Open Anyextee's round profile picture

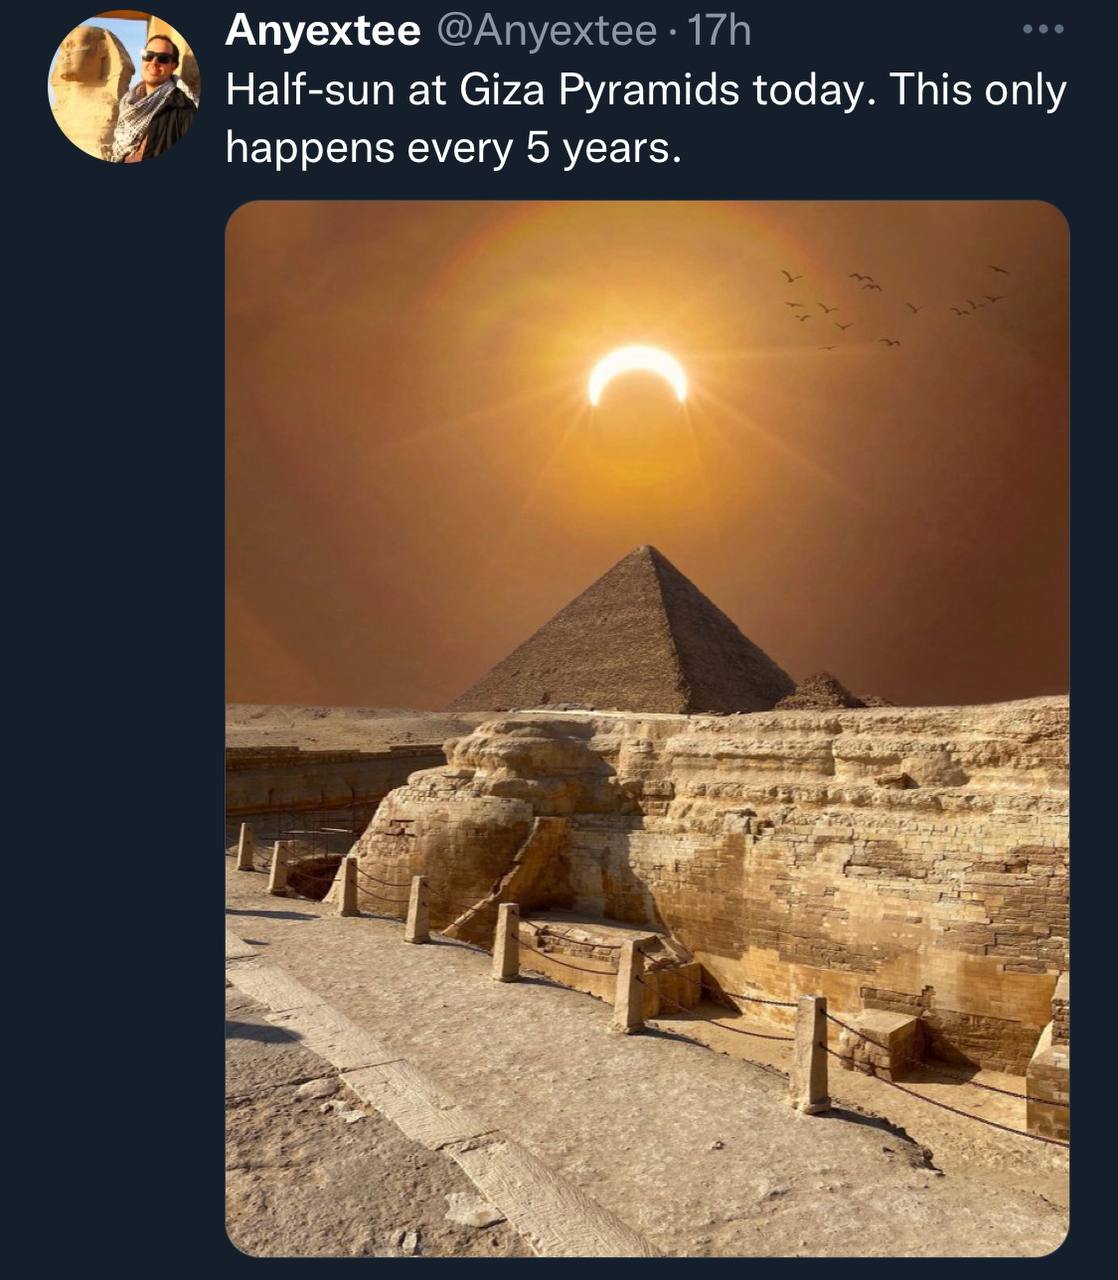[x=124, y=87]
